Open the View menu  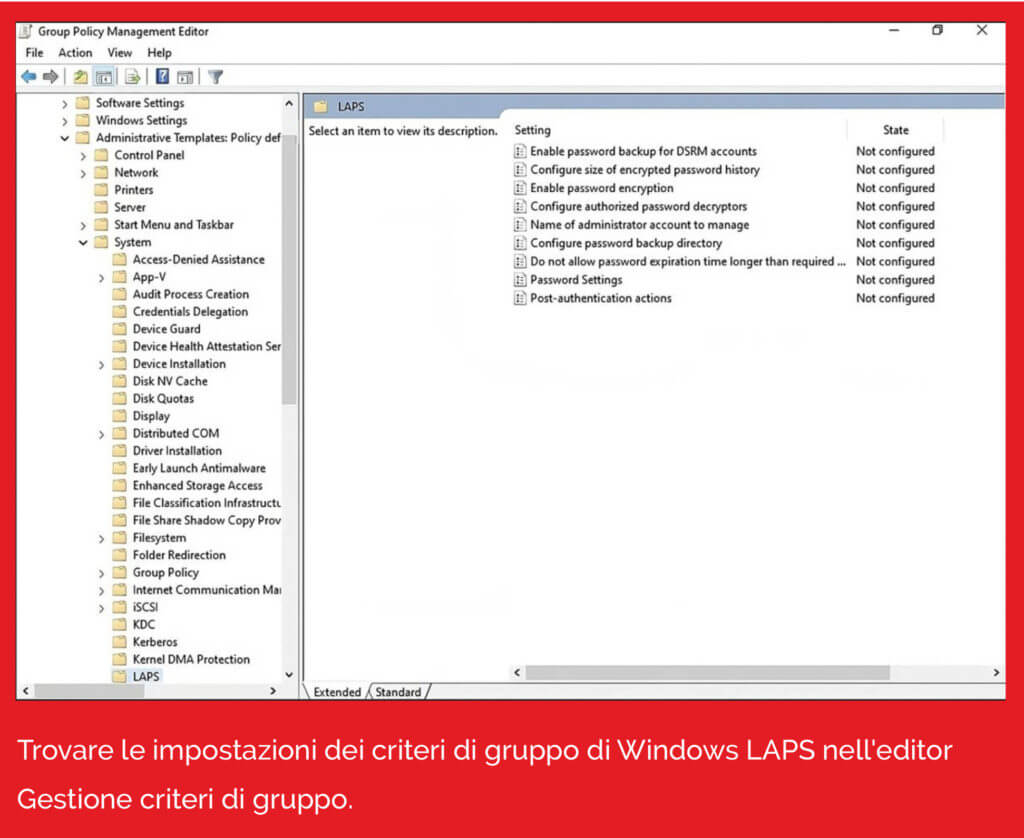[x=119, y=52]
